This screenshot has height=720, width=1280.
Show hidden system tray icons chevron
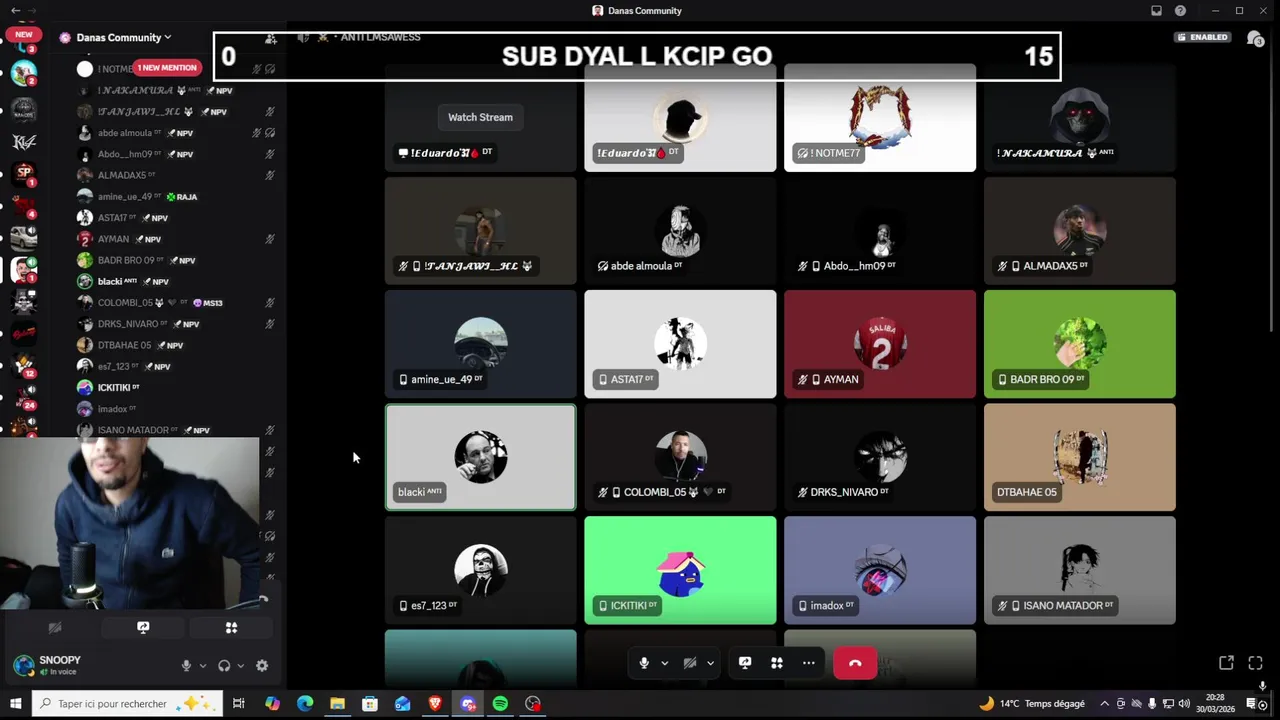tap(1104, 704)
